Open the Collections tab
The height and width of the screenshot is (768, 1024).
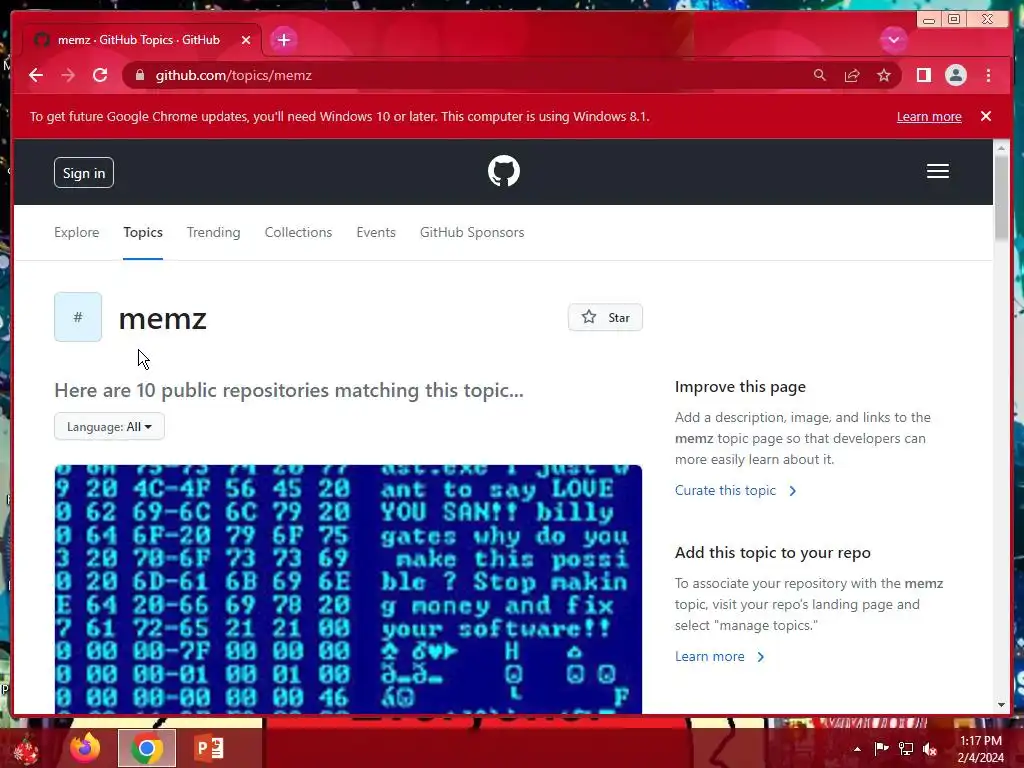pos(298,232)
